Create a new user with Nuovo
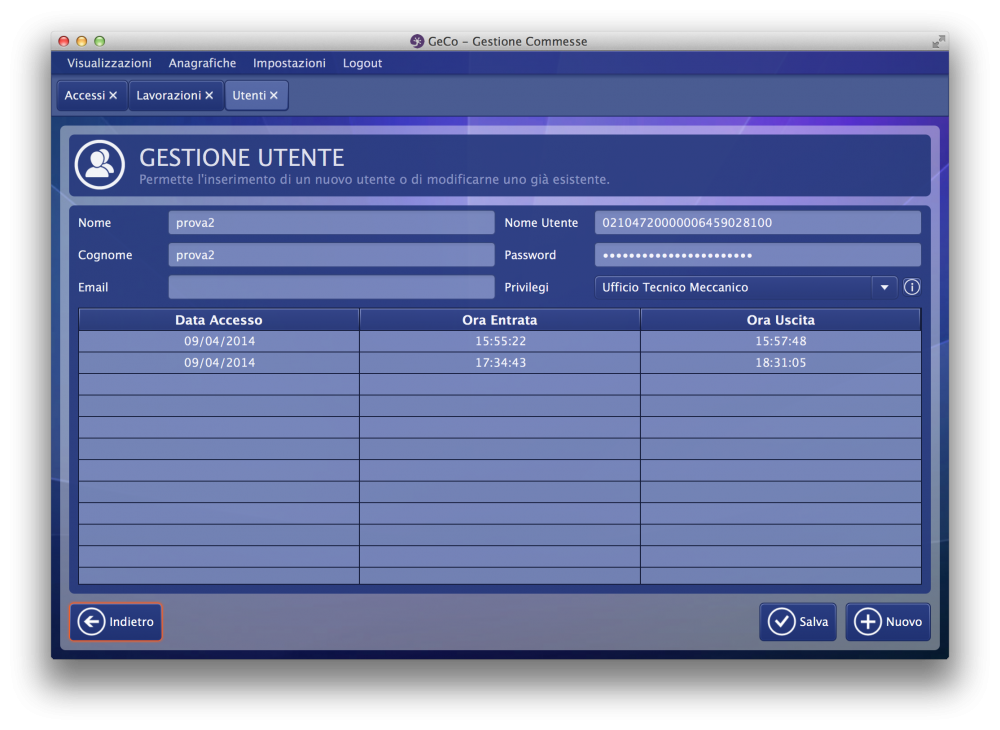1000x730 pixels. pos(888,622)
